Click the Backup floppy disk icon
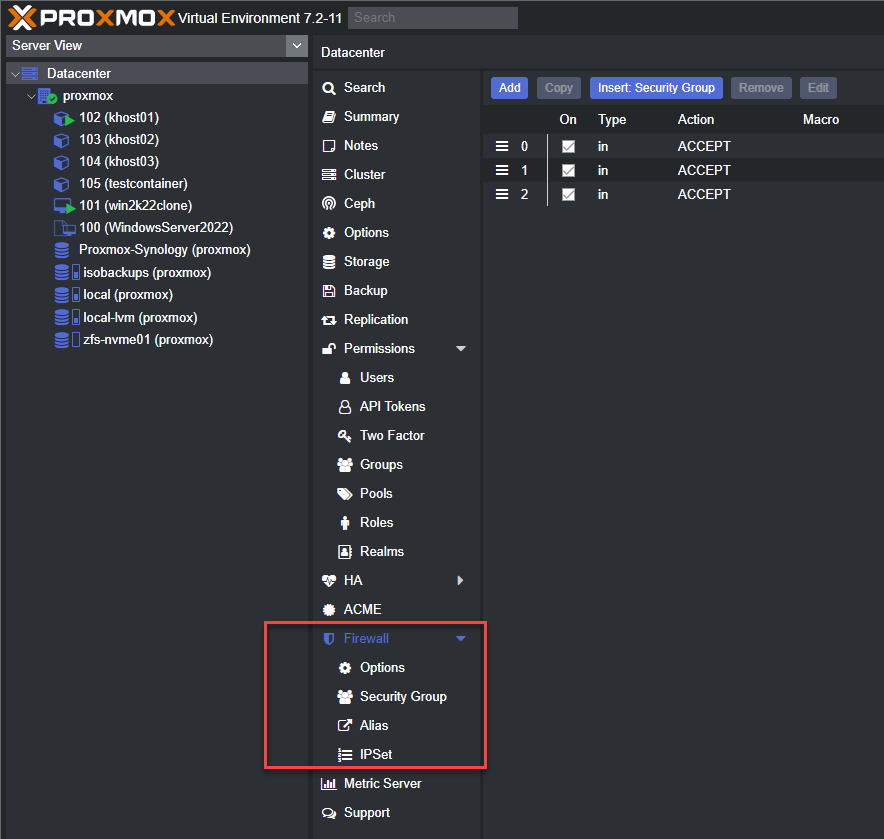Image resolution: width=884 pixels, height=839 pixels. 329,291
